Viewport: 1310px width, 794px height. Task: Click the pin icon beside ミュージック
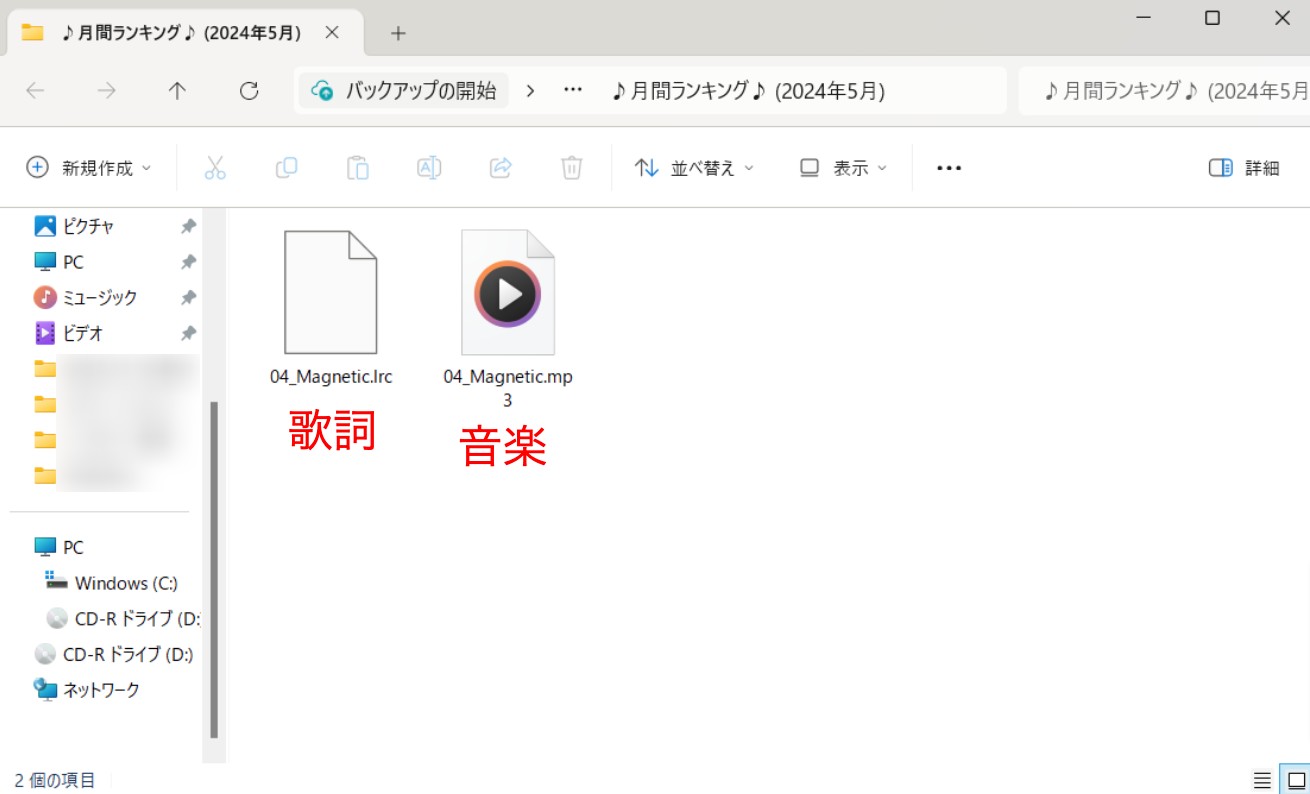pyautogui.click(x=188, y=298)
